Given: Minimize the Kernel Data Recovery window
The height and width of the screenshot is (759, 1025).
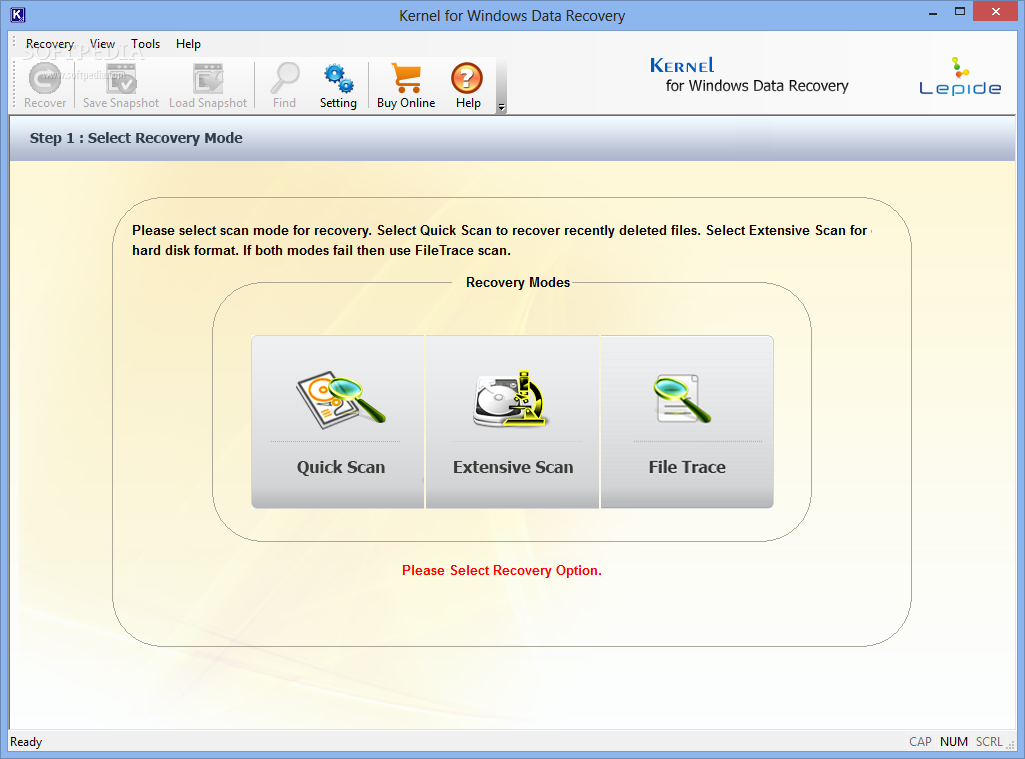Looking at the screenshot, I should point(933,12).
